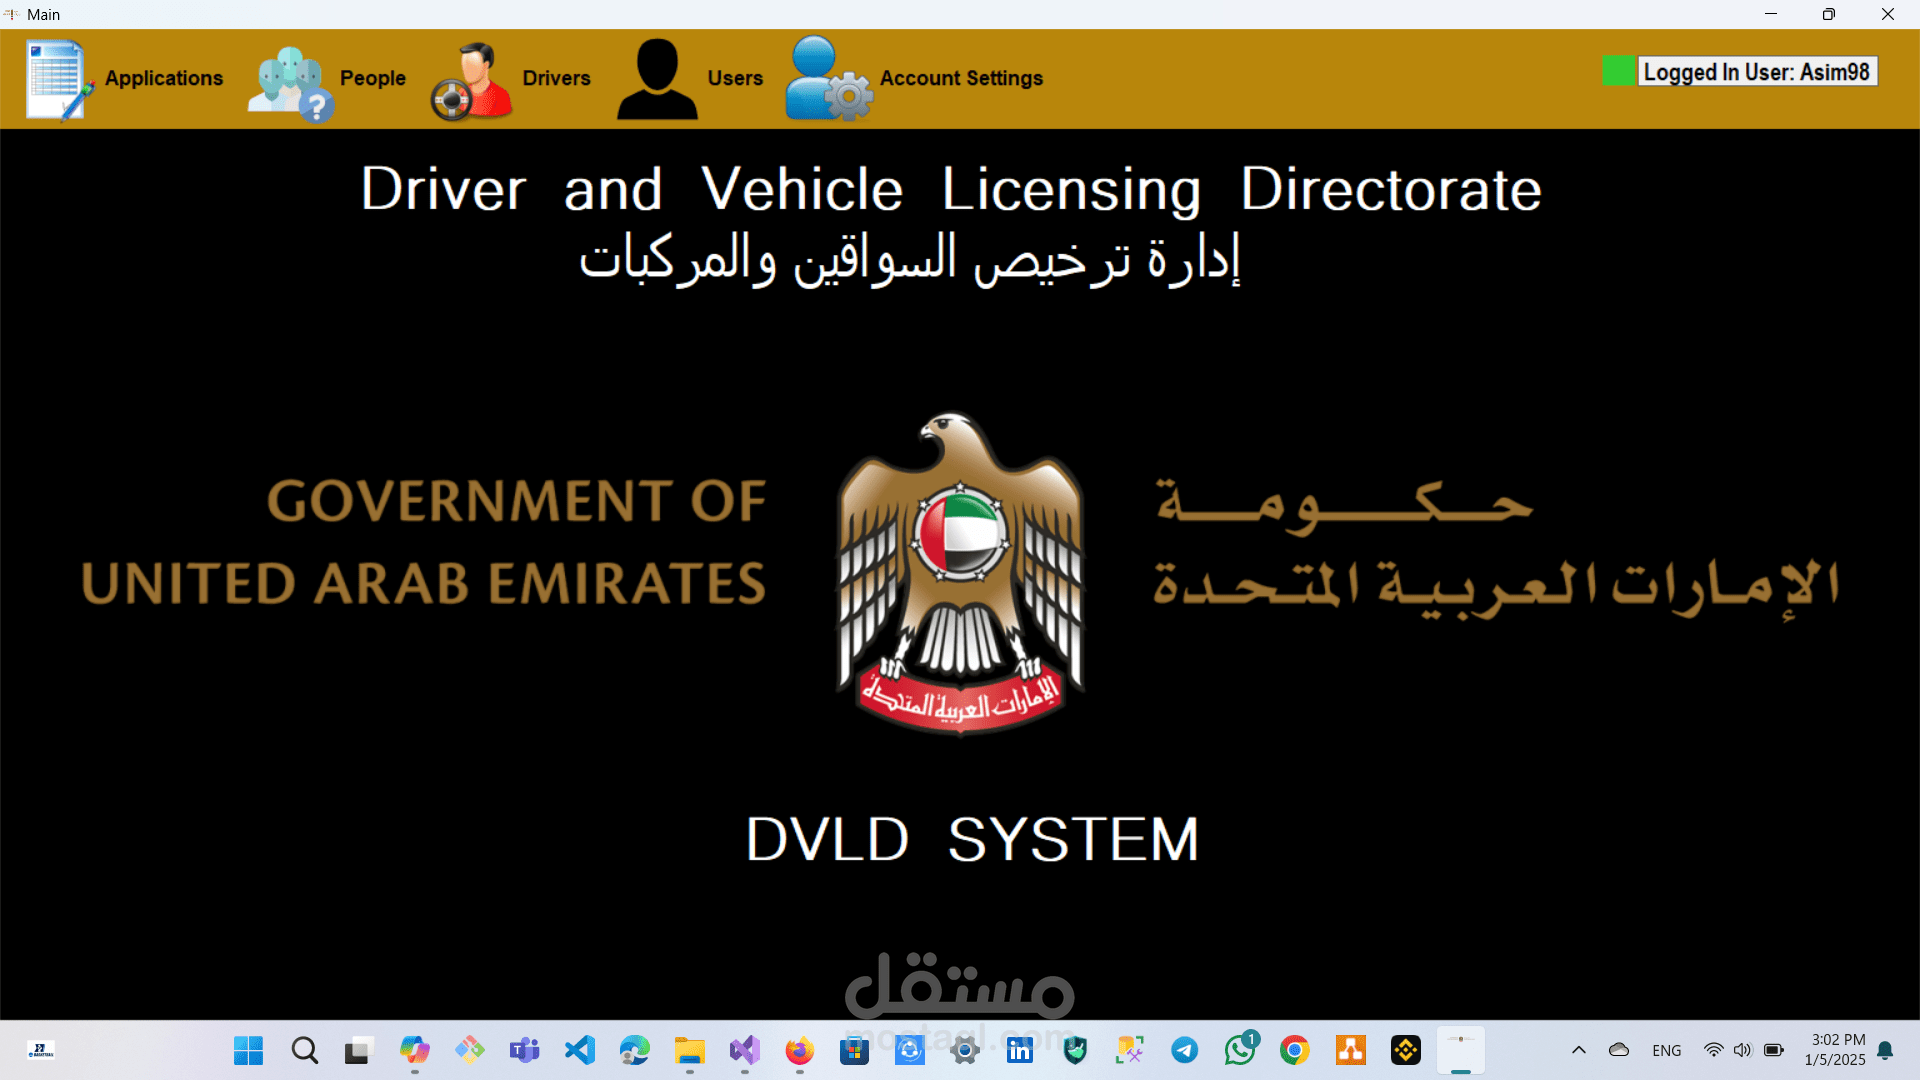
Task: Launch Copilot from the taskbar
Action: click(414, 1051)
